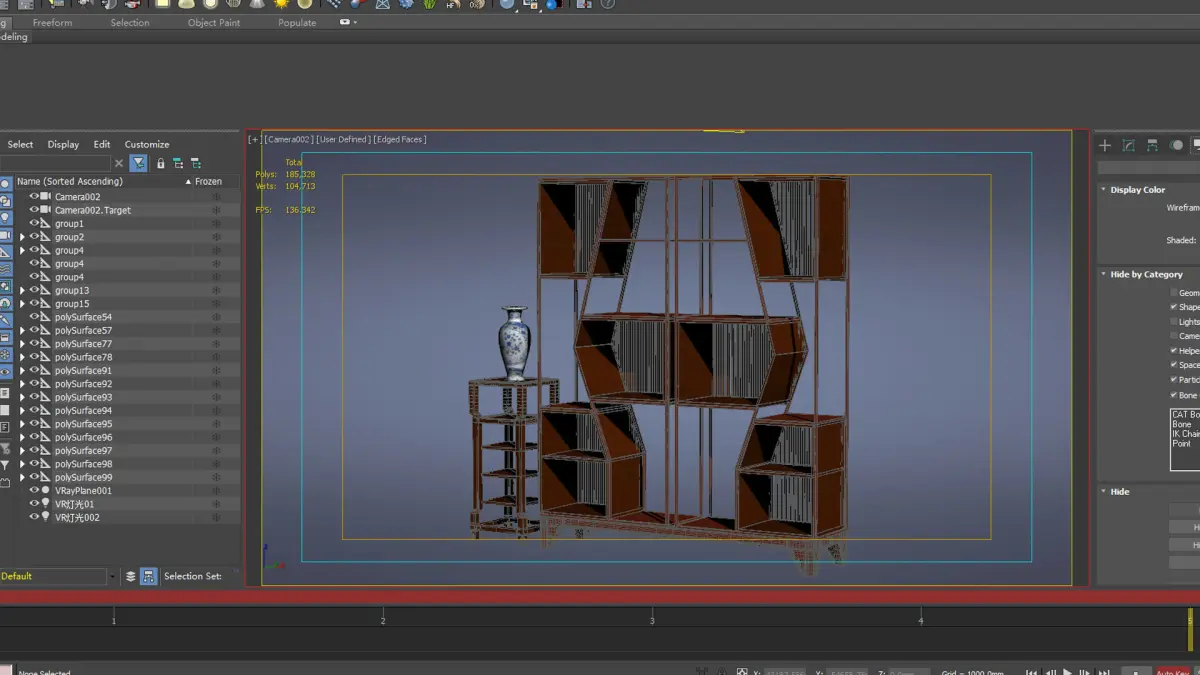Toggle the Shapes hide category checkbox
1200x675 pixels.
tap(1174, 307)
